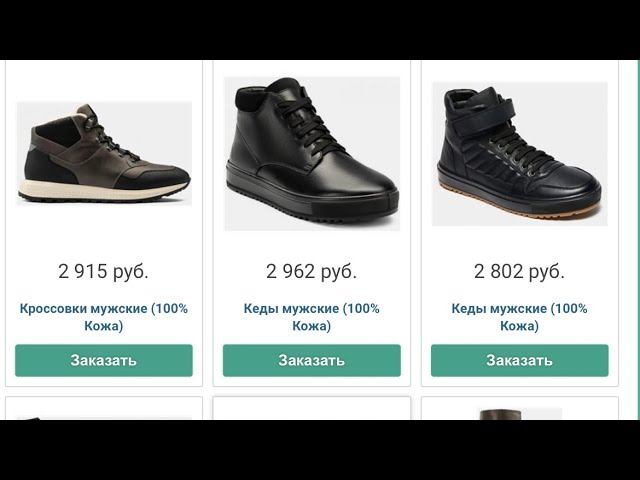Select the 2 802 руб. price text
This screenshot has height=480, width=640.
[x=519, y=271]
